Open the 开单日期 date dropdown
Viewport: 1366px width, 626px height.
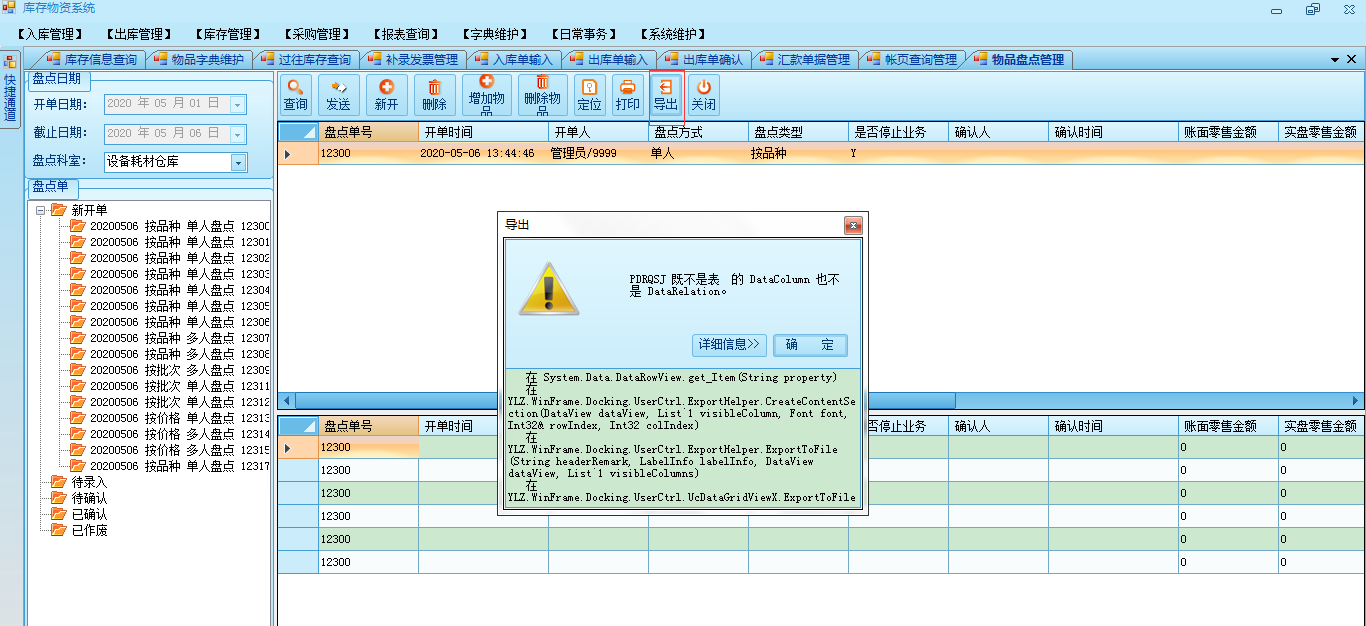pos(238,104)
